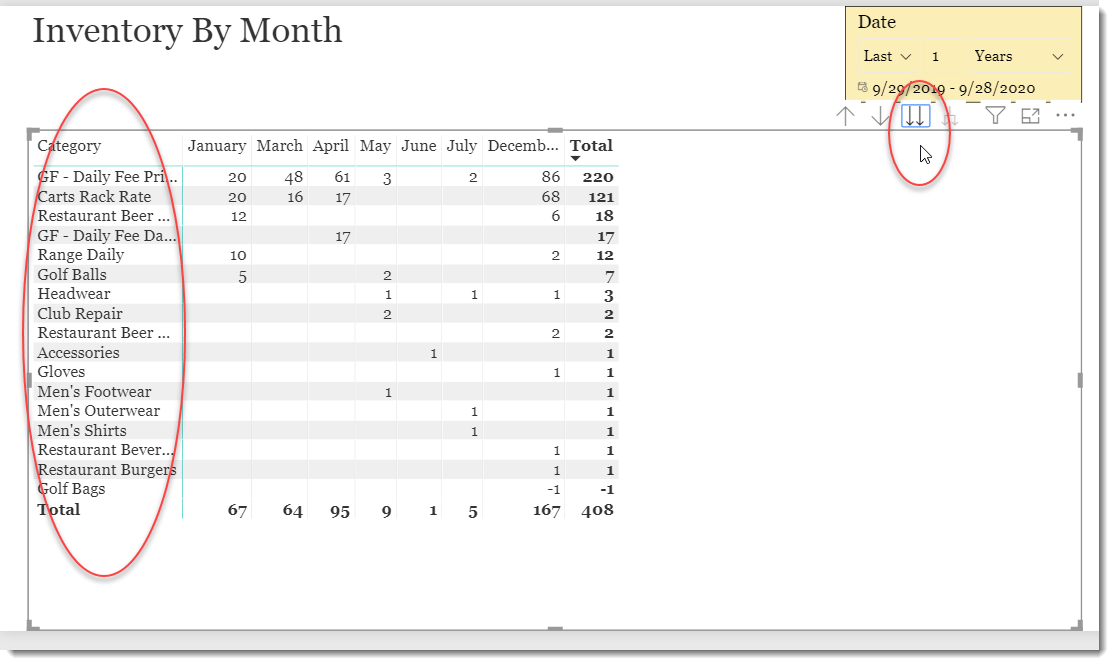Open the filter icon on the visual

pyautogui.click(x=995, y=116)
